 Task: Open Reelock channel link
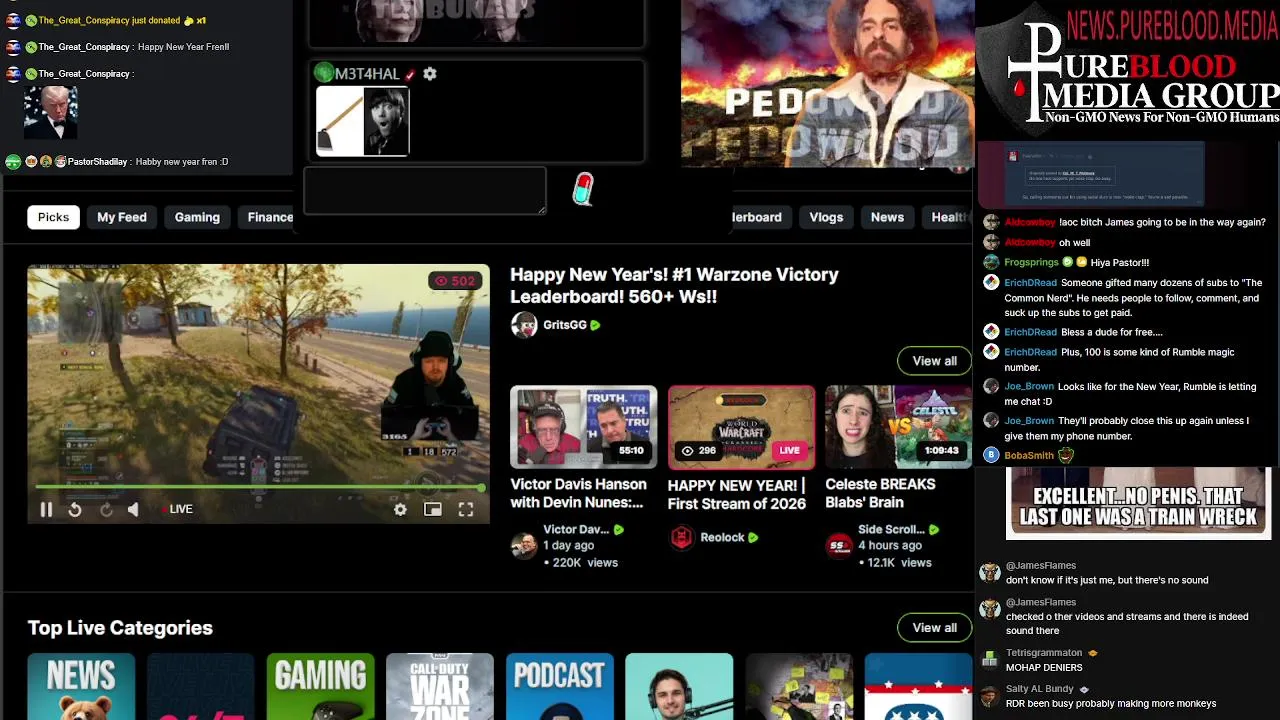point(722,537)
